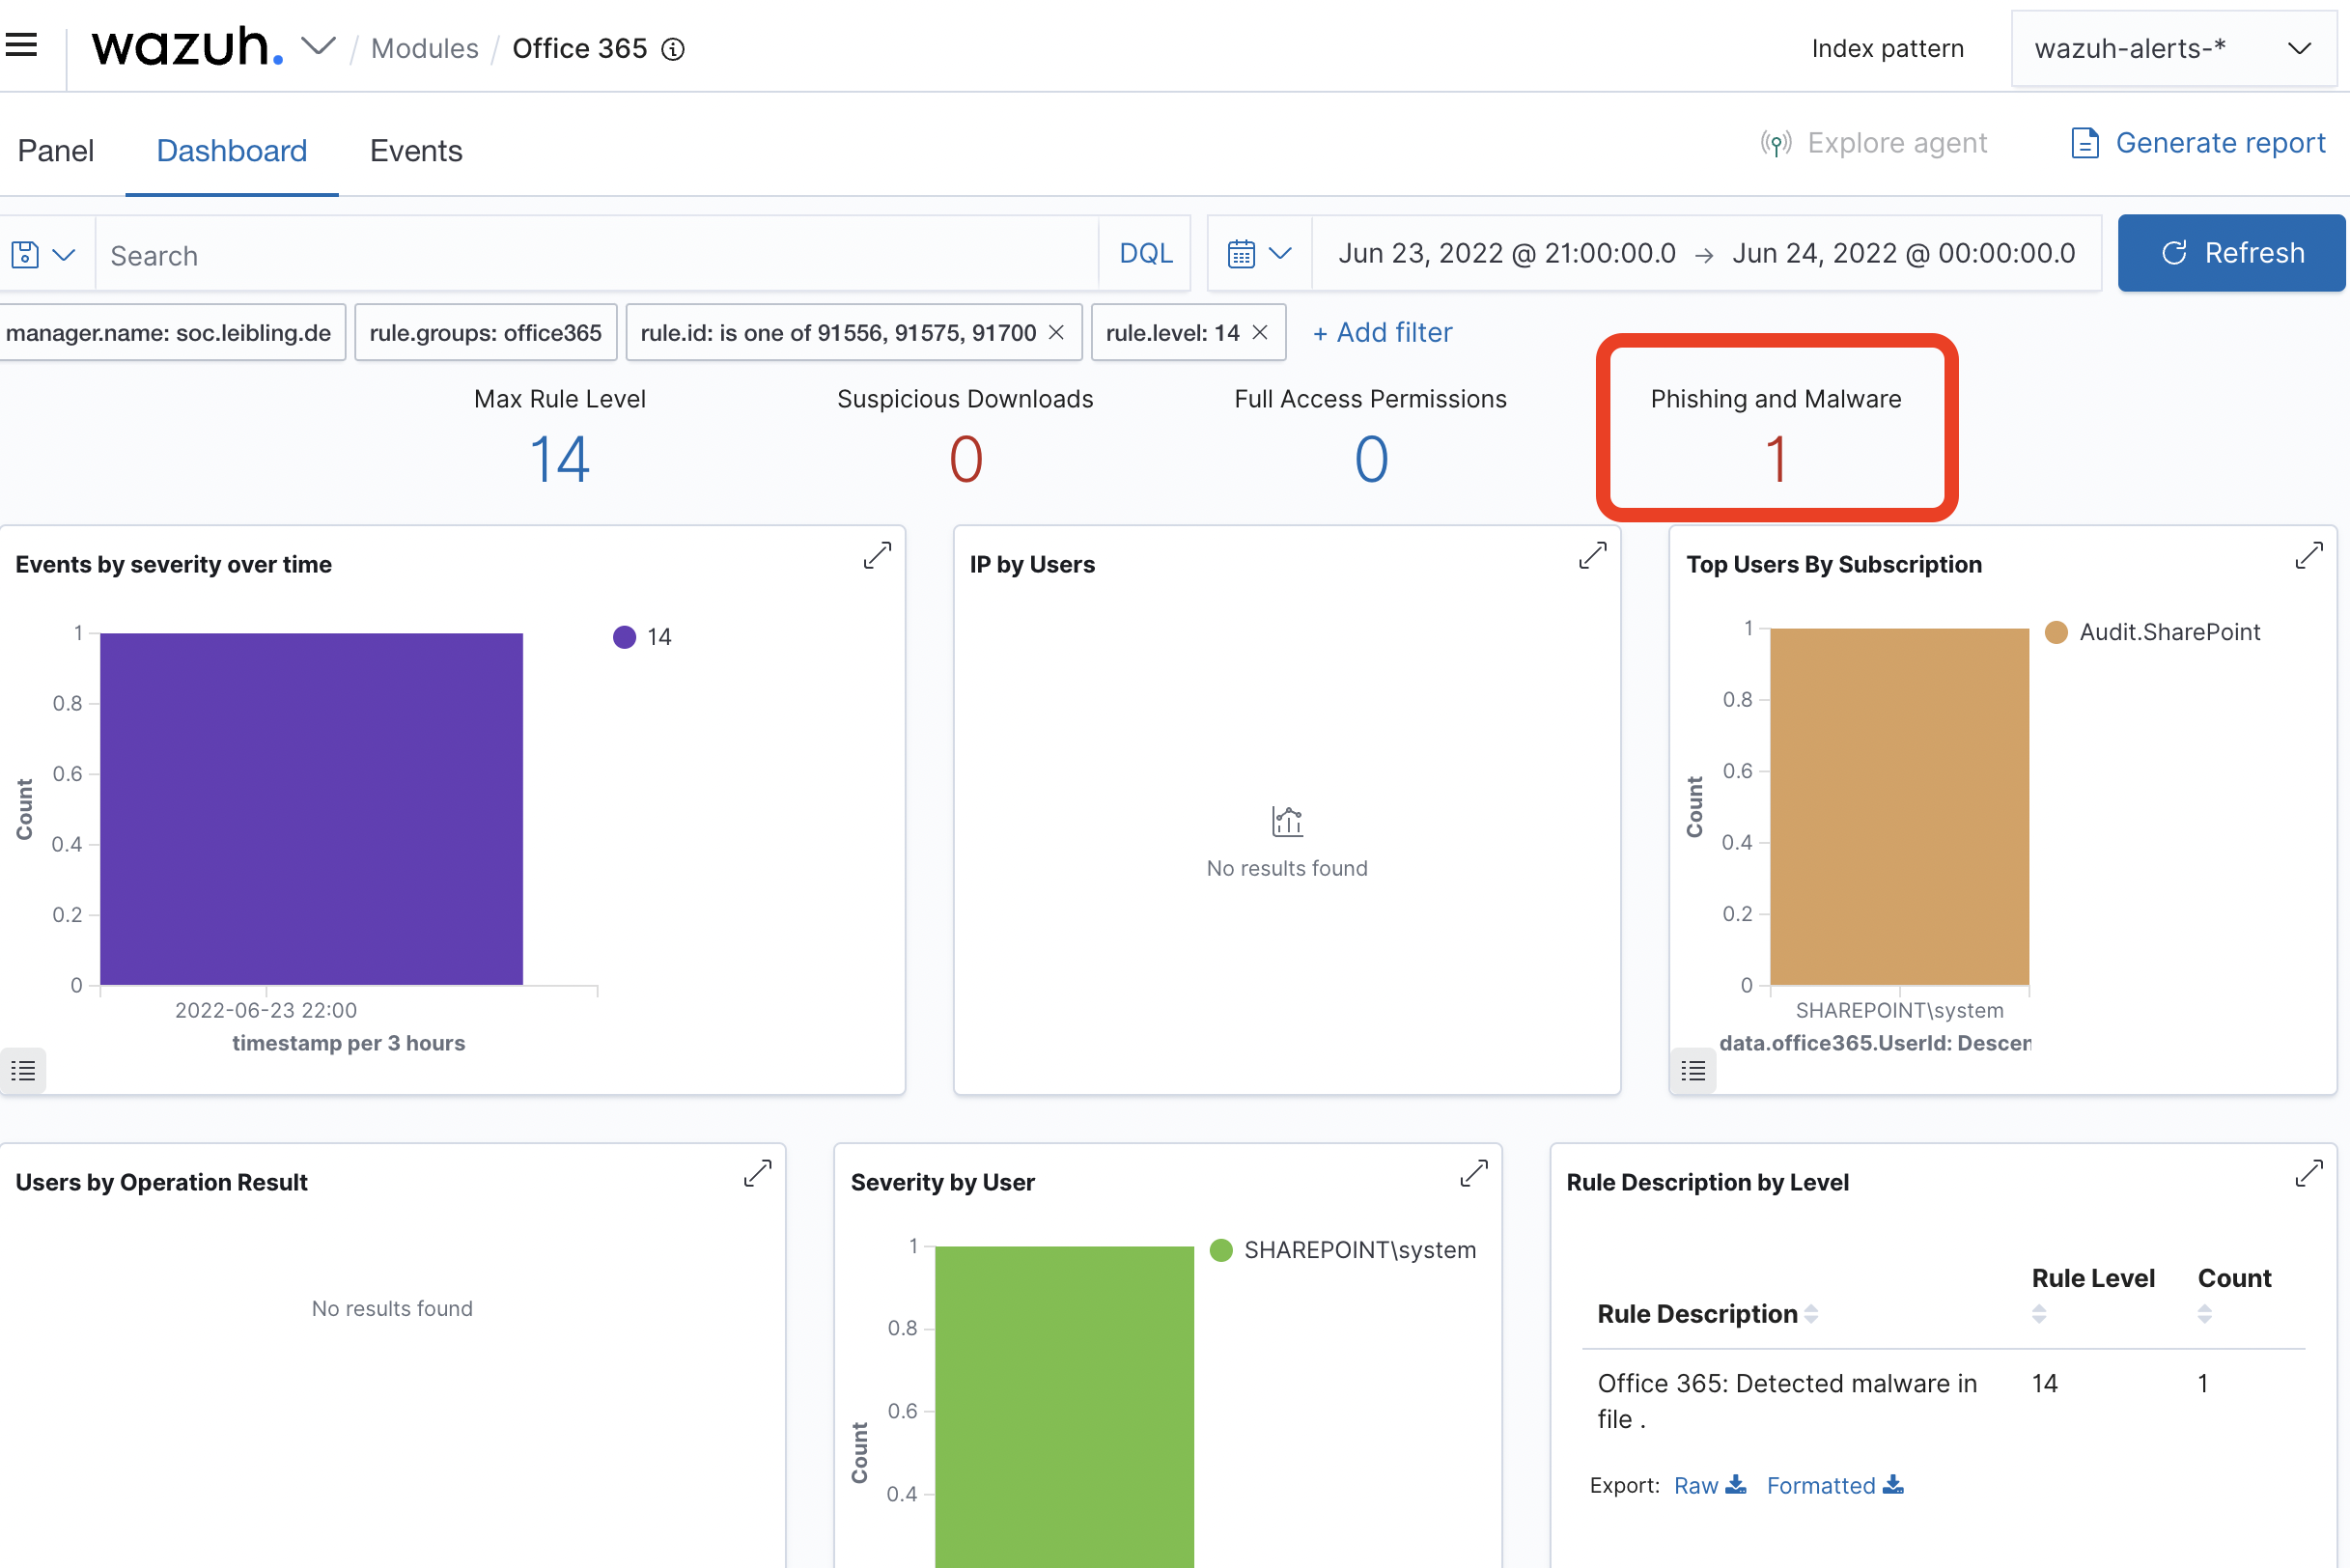Toggle legend on Top Users By Subscription chart
Viewport: 2350px width, 1568px height.
pos(1693,1071)
